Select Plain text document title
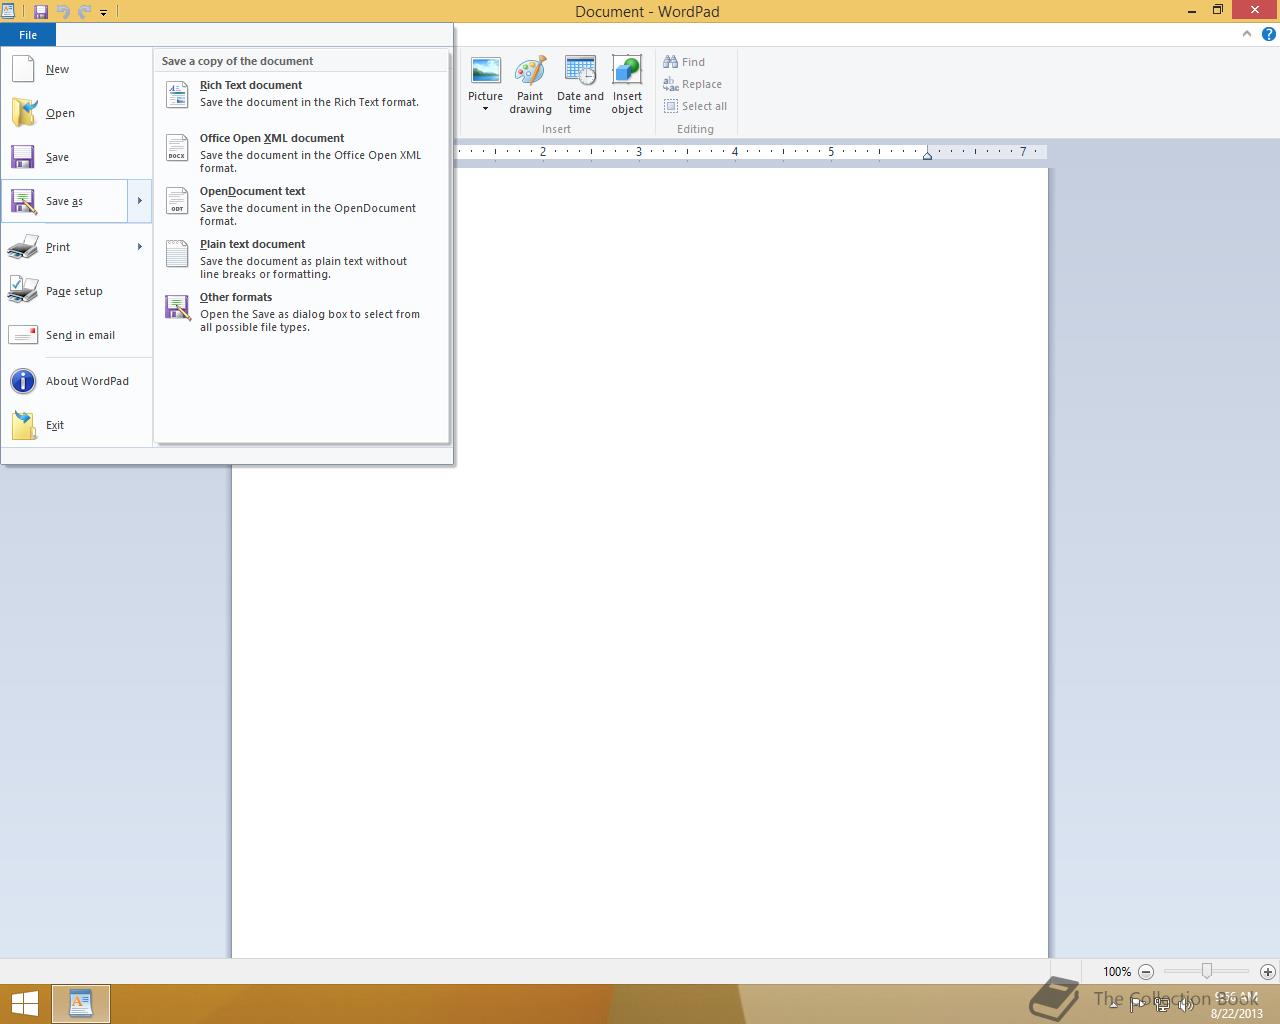 point(253,244)
